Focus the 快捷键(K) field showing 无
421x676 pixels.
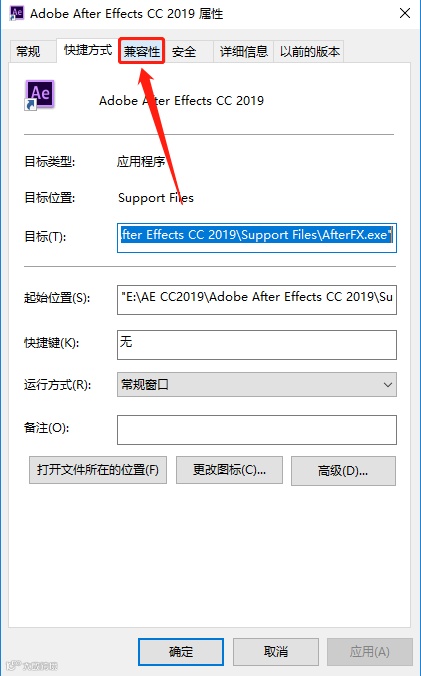click(257, 345)
